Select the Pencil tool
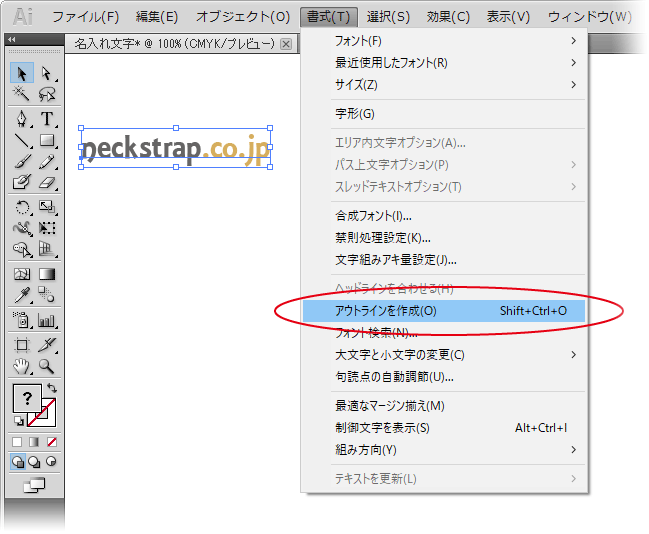Image resolution: width=649 pixels, height=534 pixels. click(47, 162)
